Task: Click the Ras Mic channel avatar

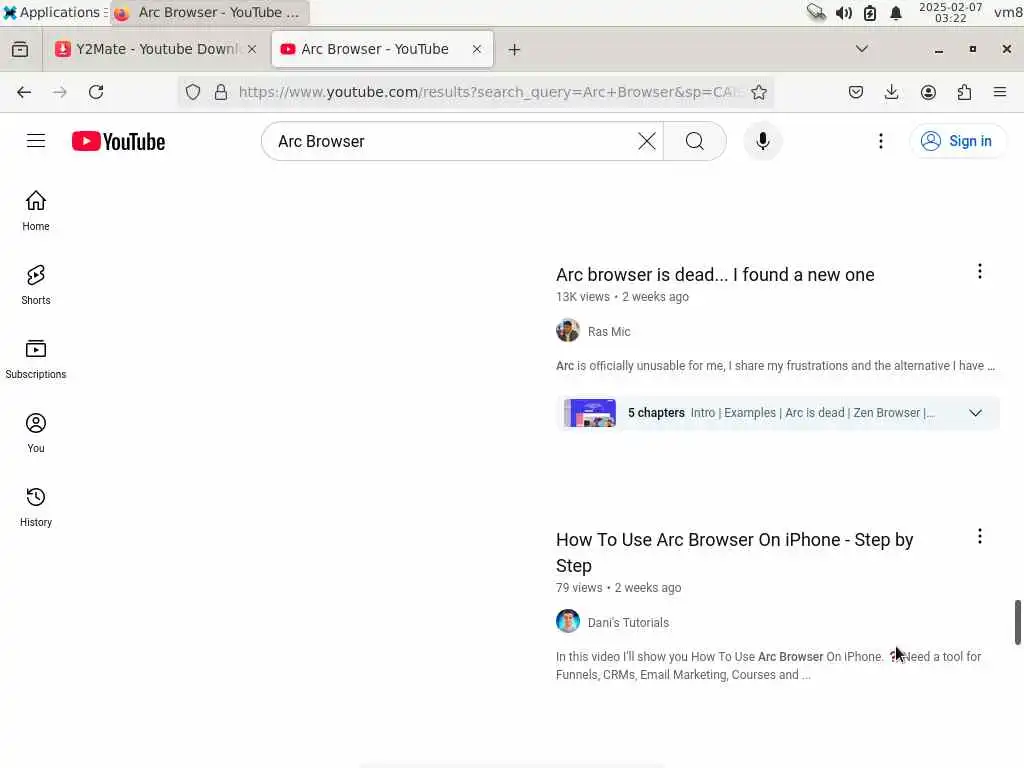Action: click(x=568, y=331)
